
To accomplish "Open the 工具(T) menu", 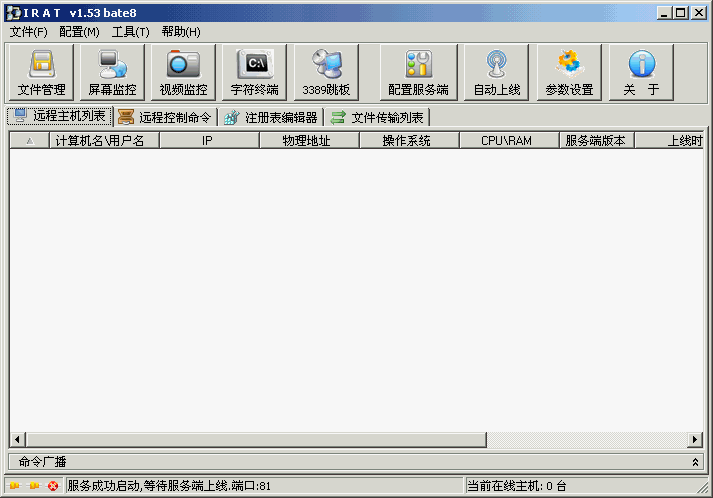I will (130, 32).
